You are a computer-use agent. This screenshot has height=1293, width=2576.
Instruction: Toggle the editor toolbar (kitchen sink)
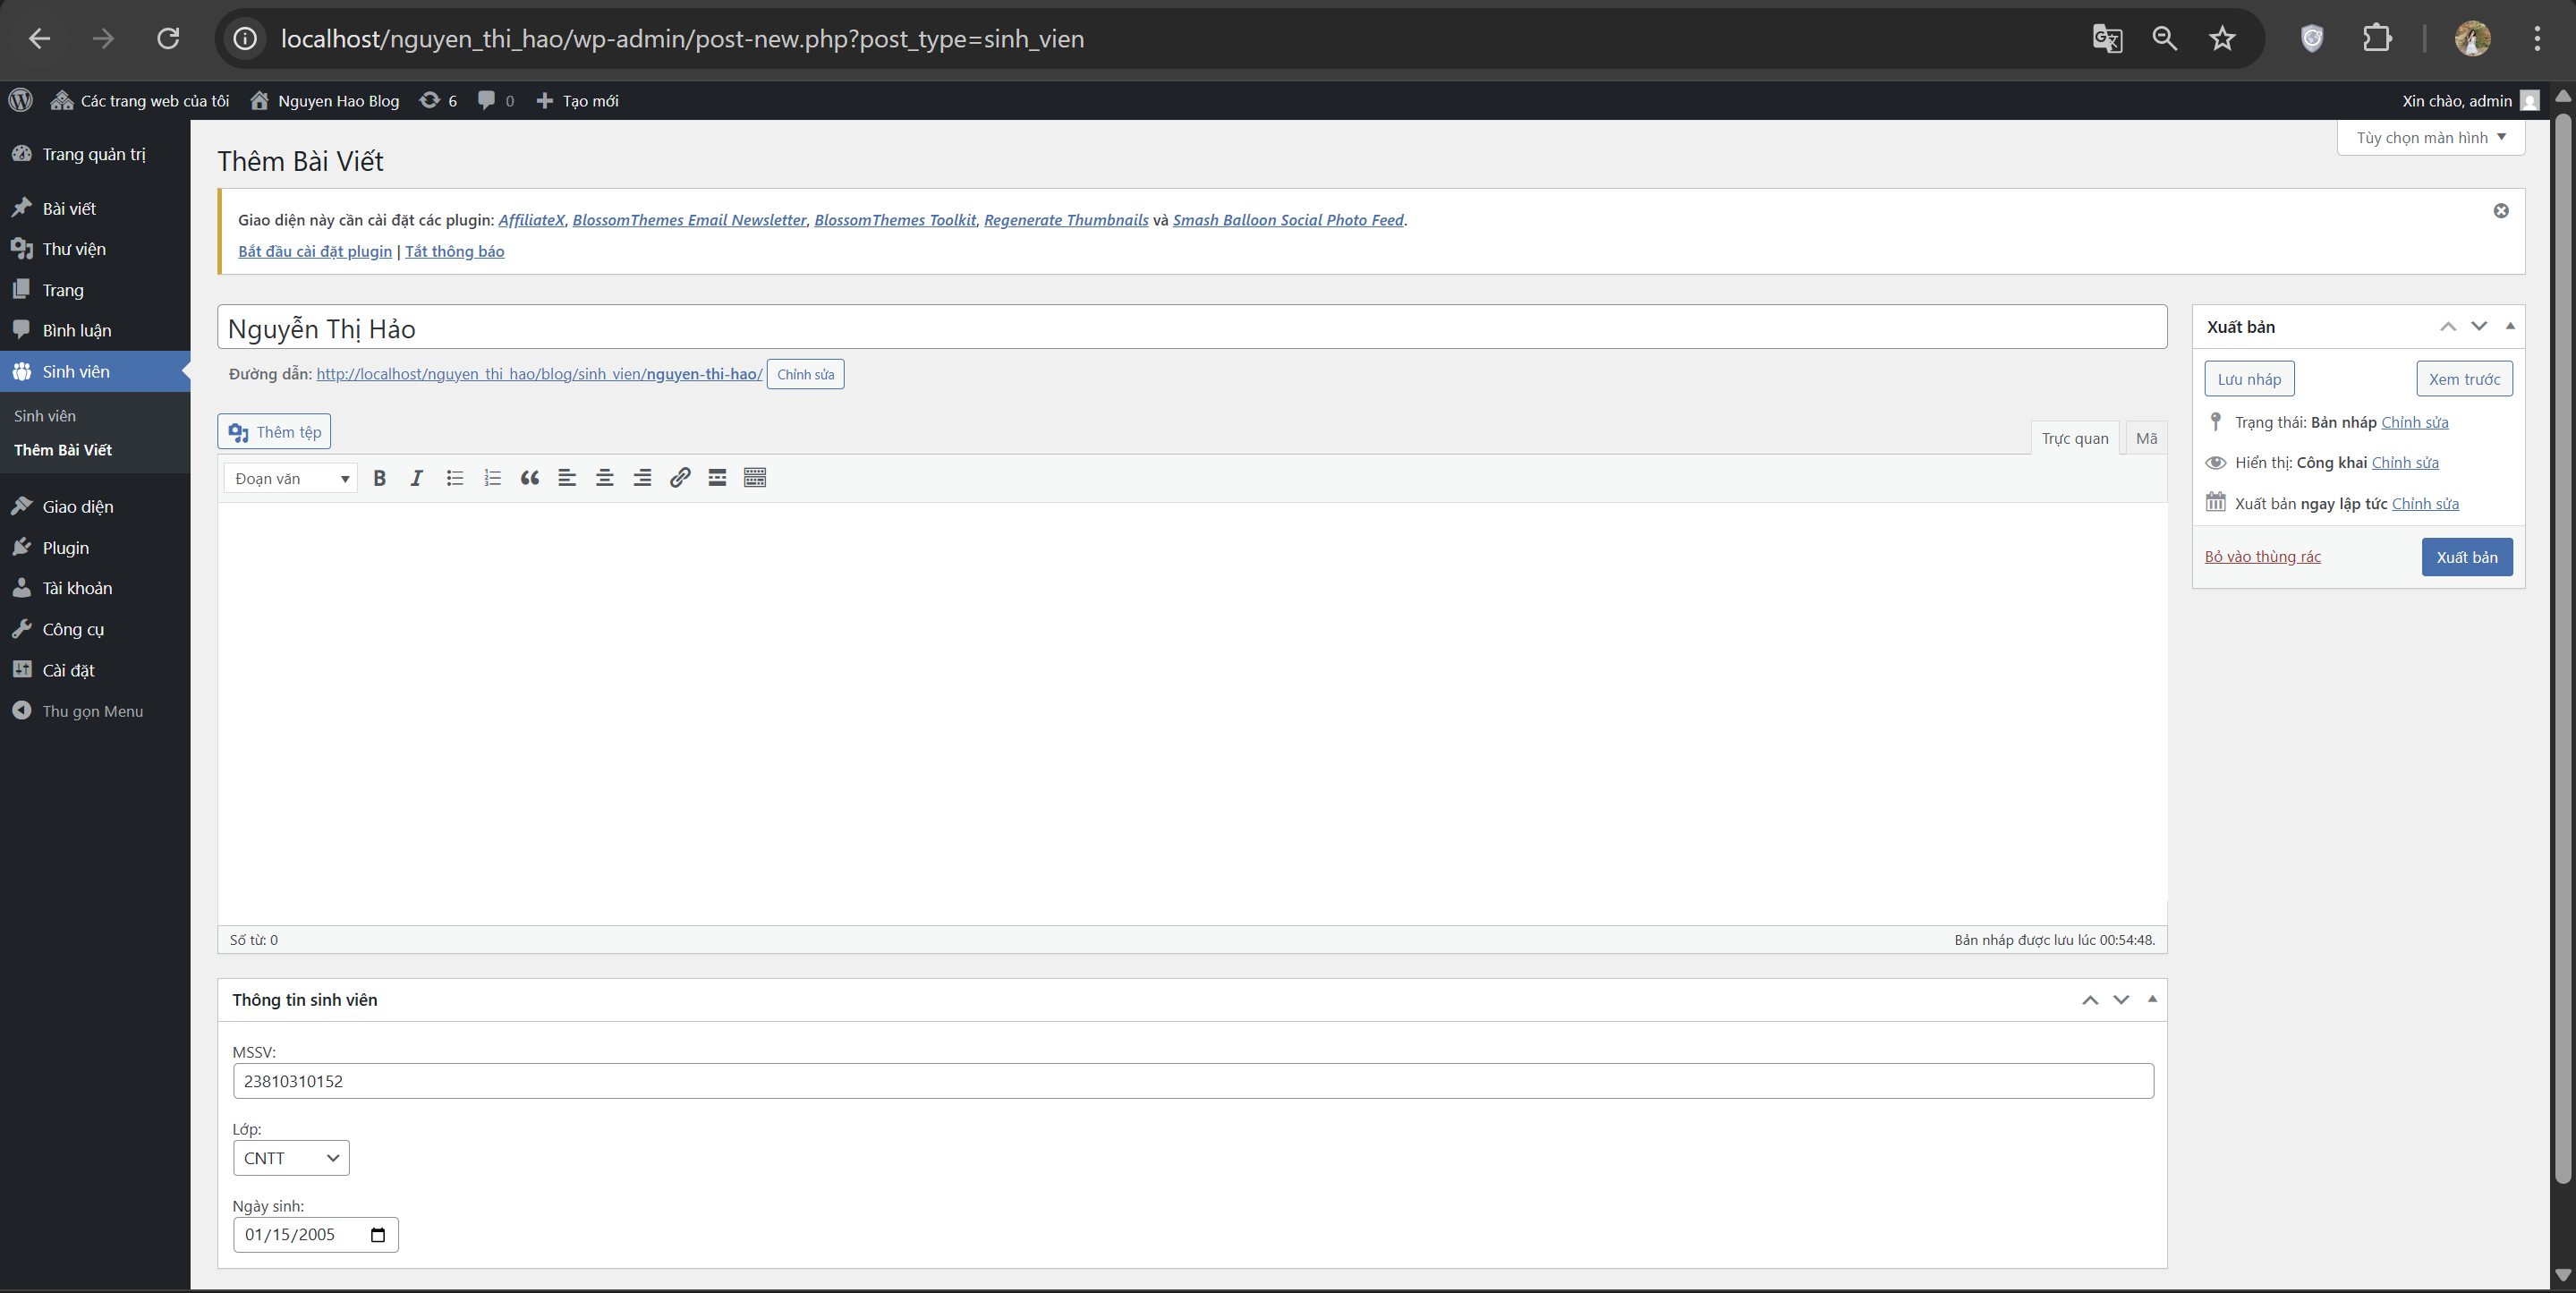(755, 478)
